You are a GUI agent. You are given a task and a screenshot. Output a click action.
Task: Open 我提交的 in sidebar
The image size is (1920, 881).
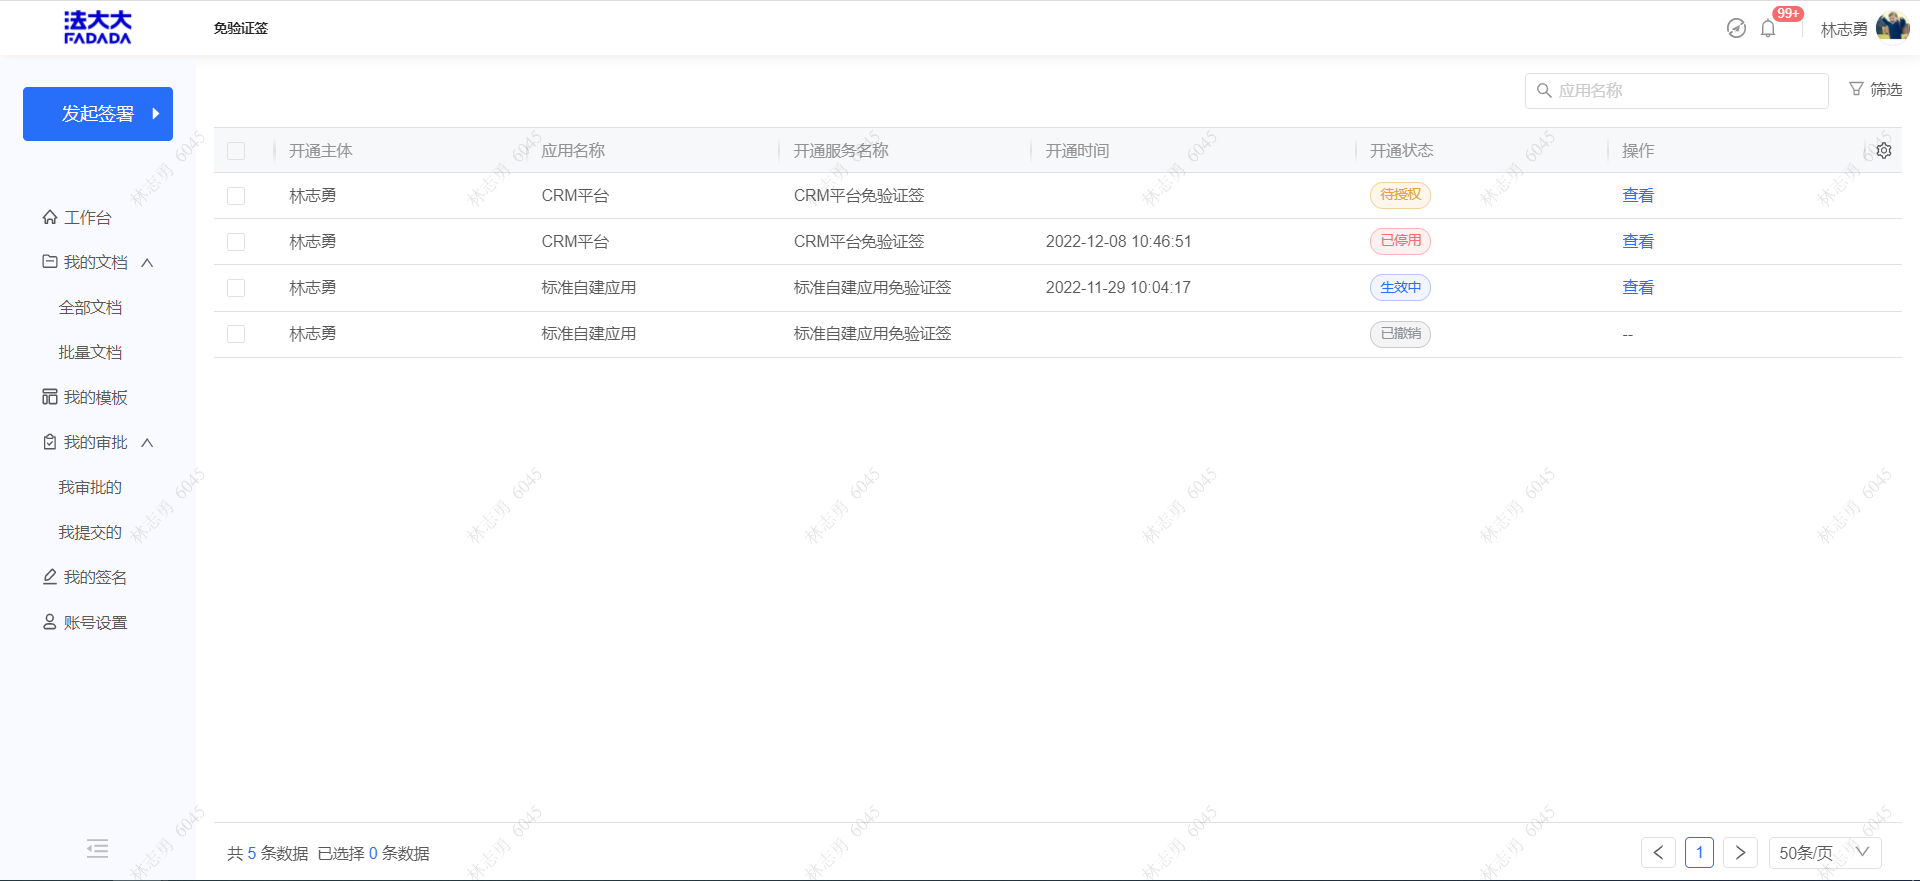click(x=90, y=532)
